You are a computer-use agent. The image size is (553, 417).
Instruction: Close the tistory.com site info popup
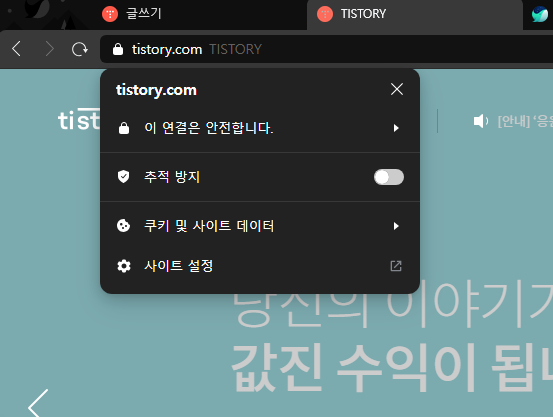click(x=397, y=89)
